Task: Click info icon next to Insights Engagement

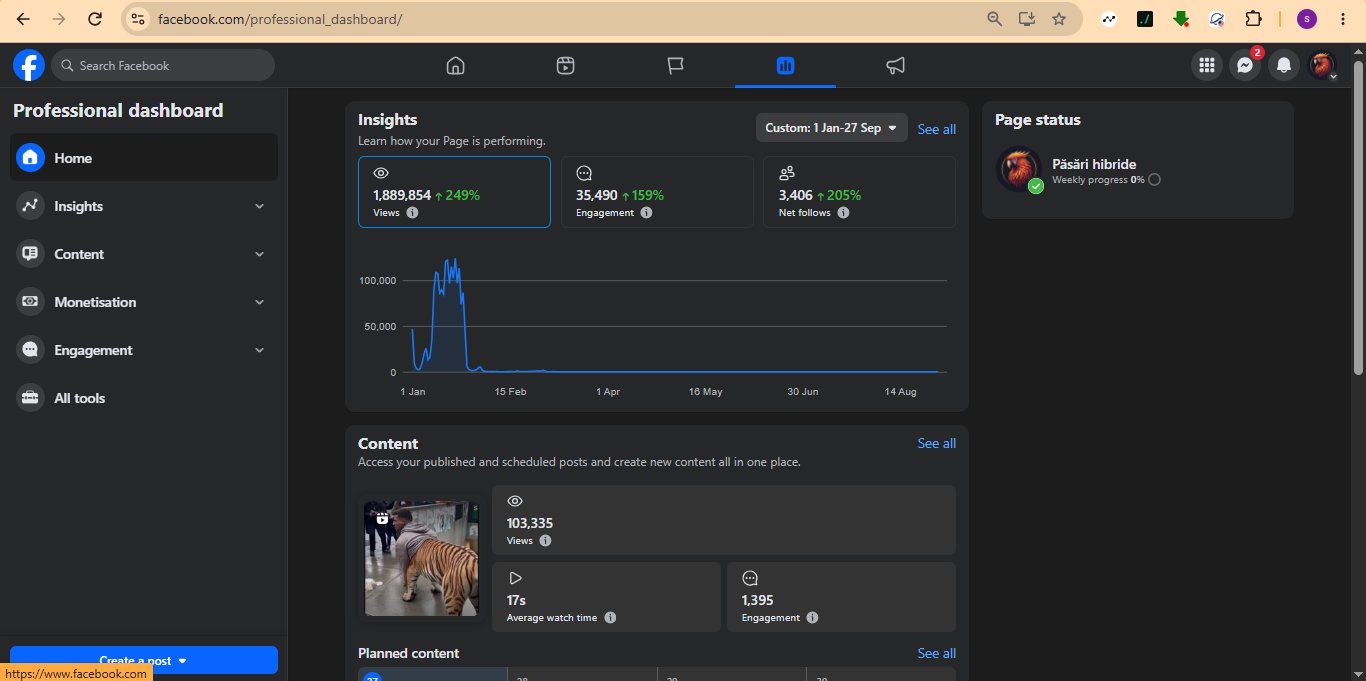Action: click(646, 213)
